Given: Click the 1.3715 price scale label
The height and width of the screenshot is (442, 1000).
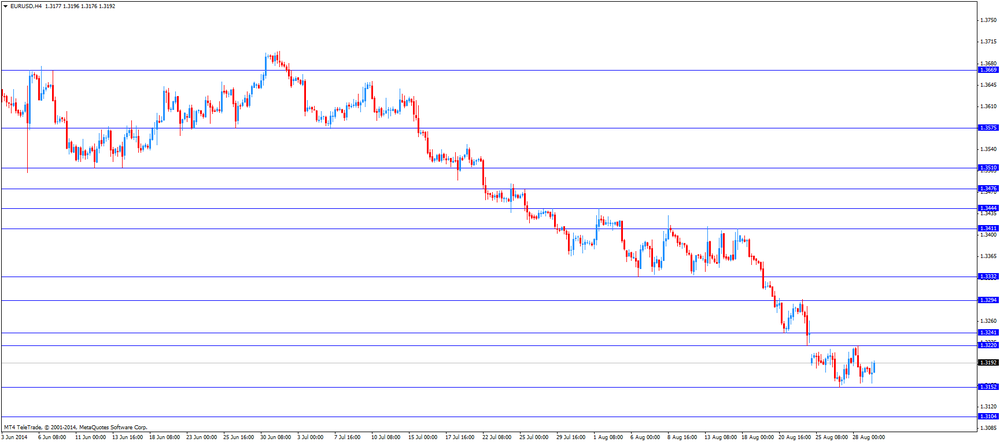Looking at the screenshot, I should point(988,42).
